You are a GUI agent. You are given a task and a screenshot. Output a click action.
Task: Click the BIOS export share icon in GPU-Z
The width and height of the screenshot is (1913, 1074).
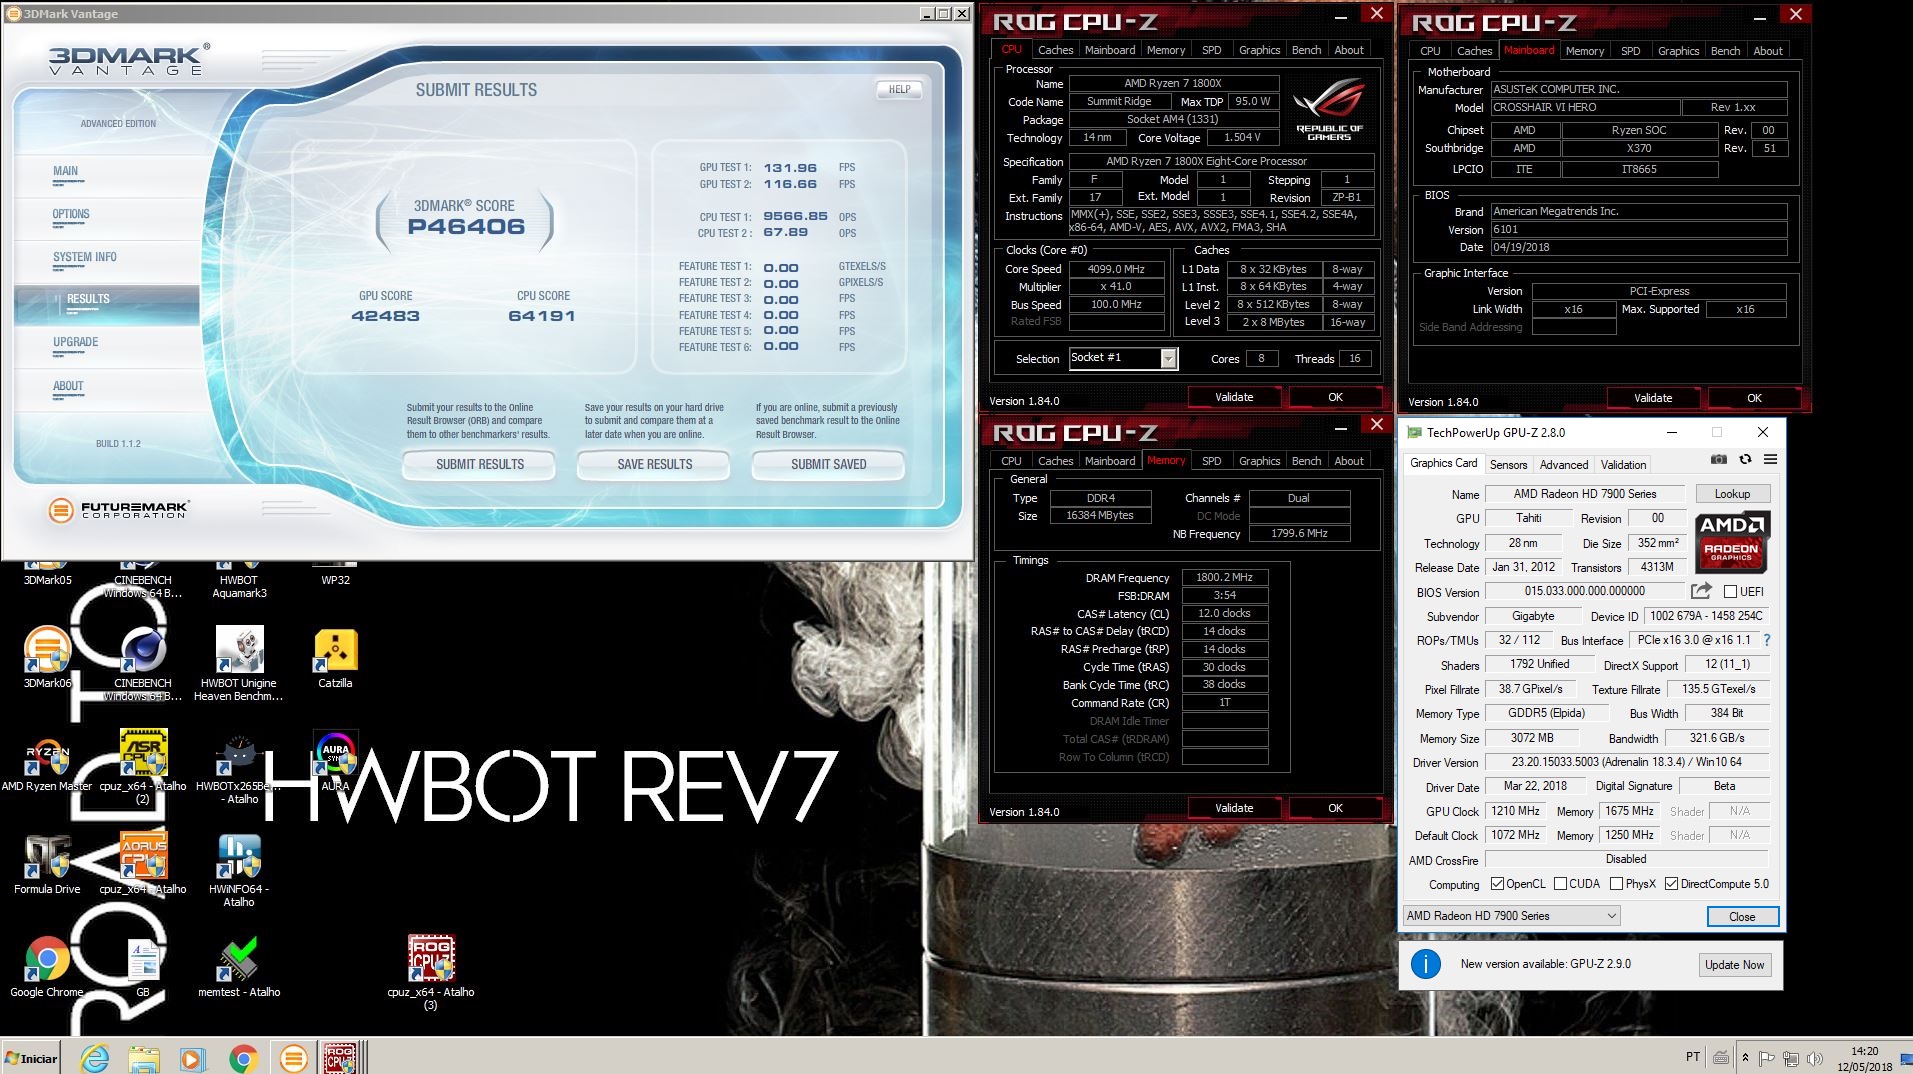coord(1701,591)
